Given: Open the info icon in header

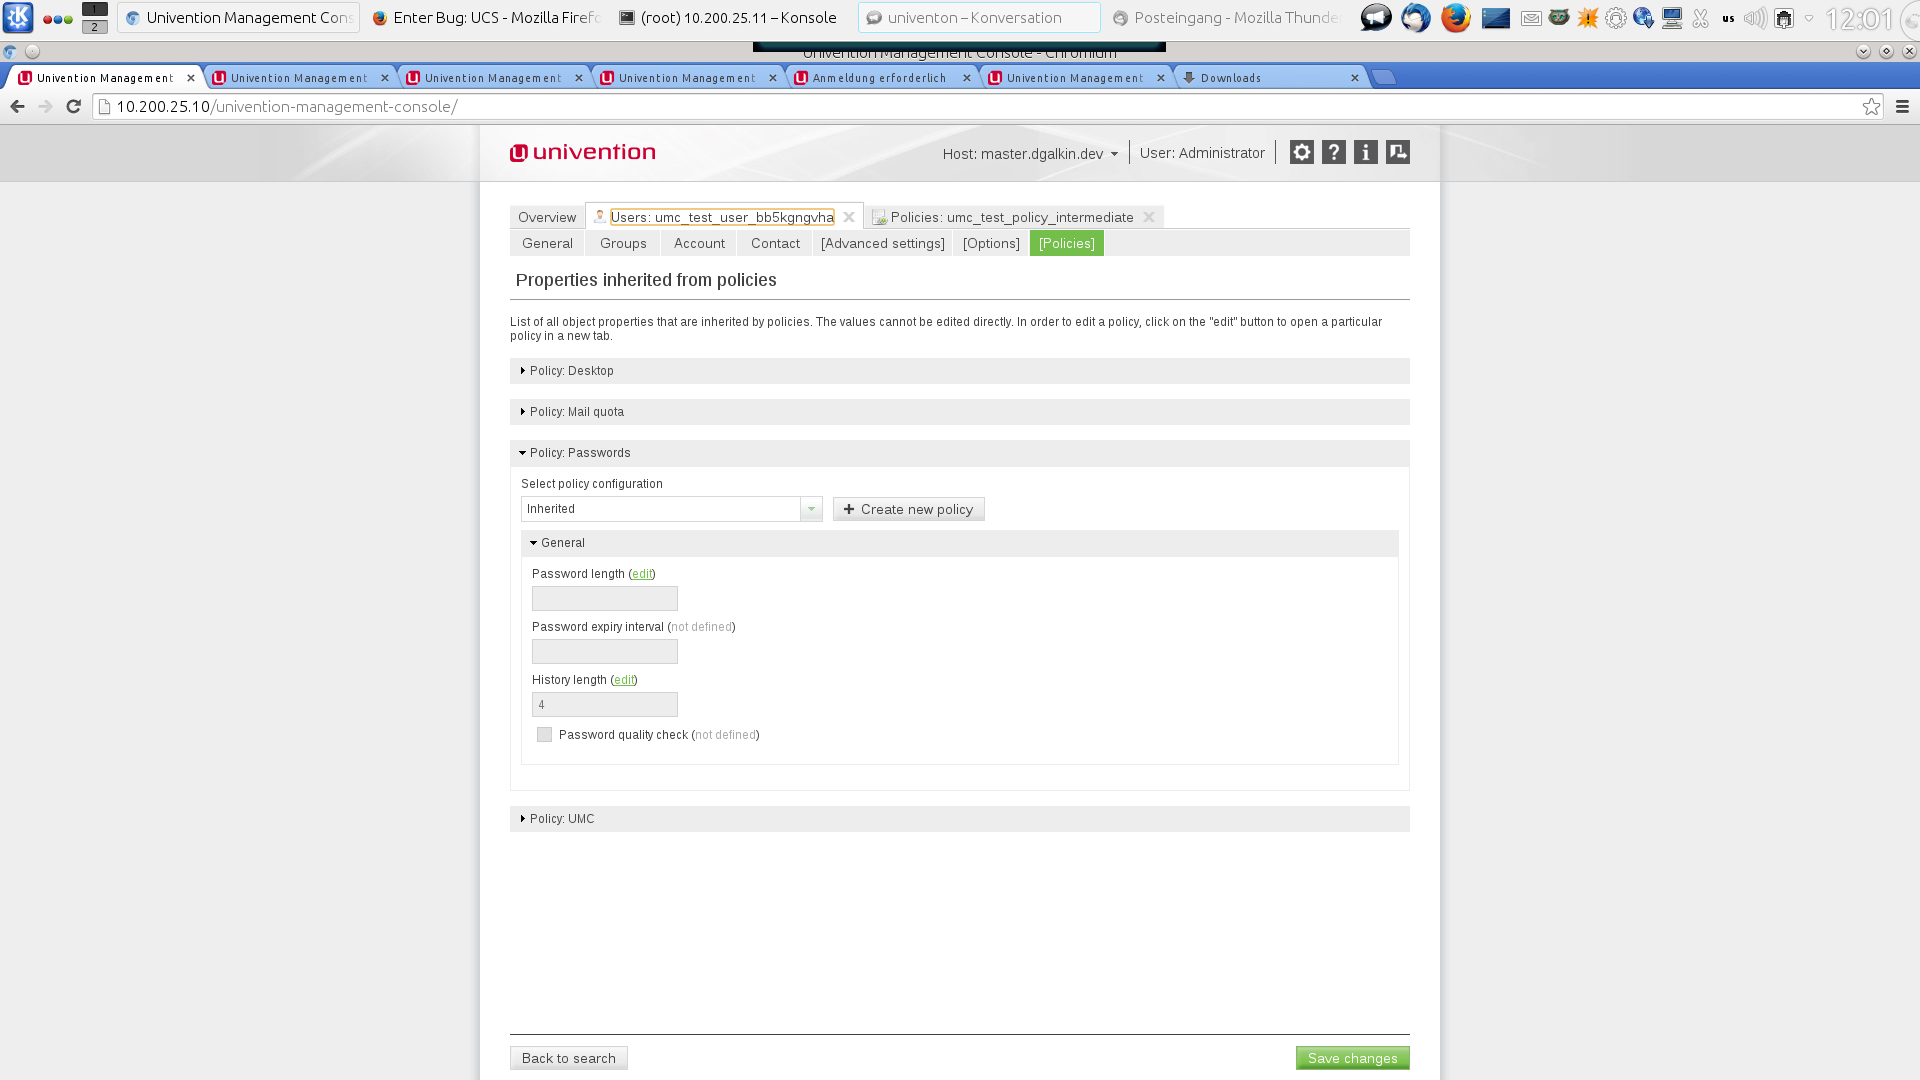Looking at the screenshot, I should [x=1365, y=152].
